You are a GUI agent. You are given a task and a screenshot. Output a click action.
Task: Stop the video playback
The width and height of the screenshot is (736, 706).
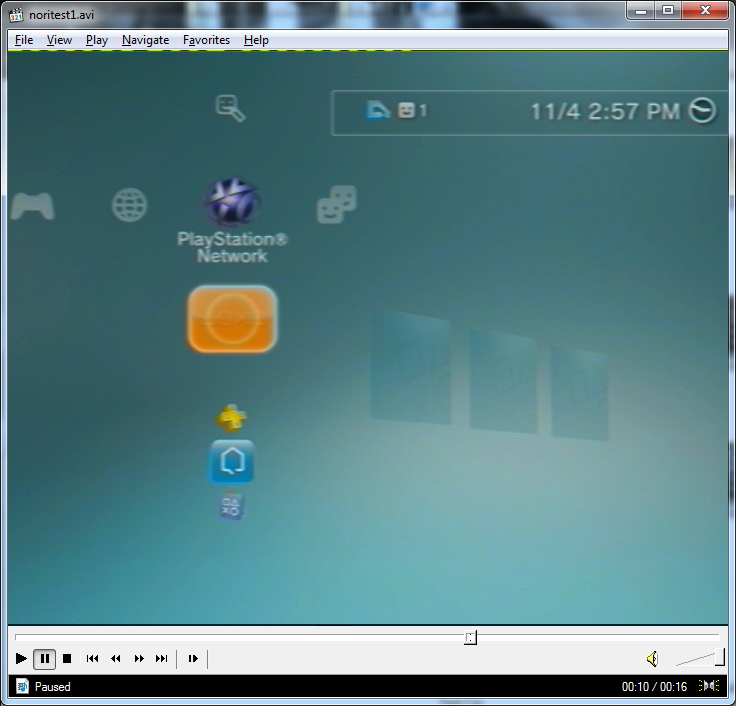67,658
